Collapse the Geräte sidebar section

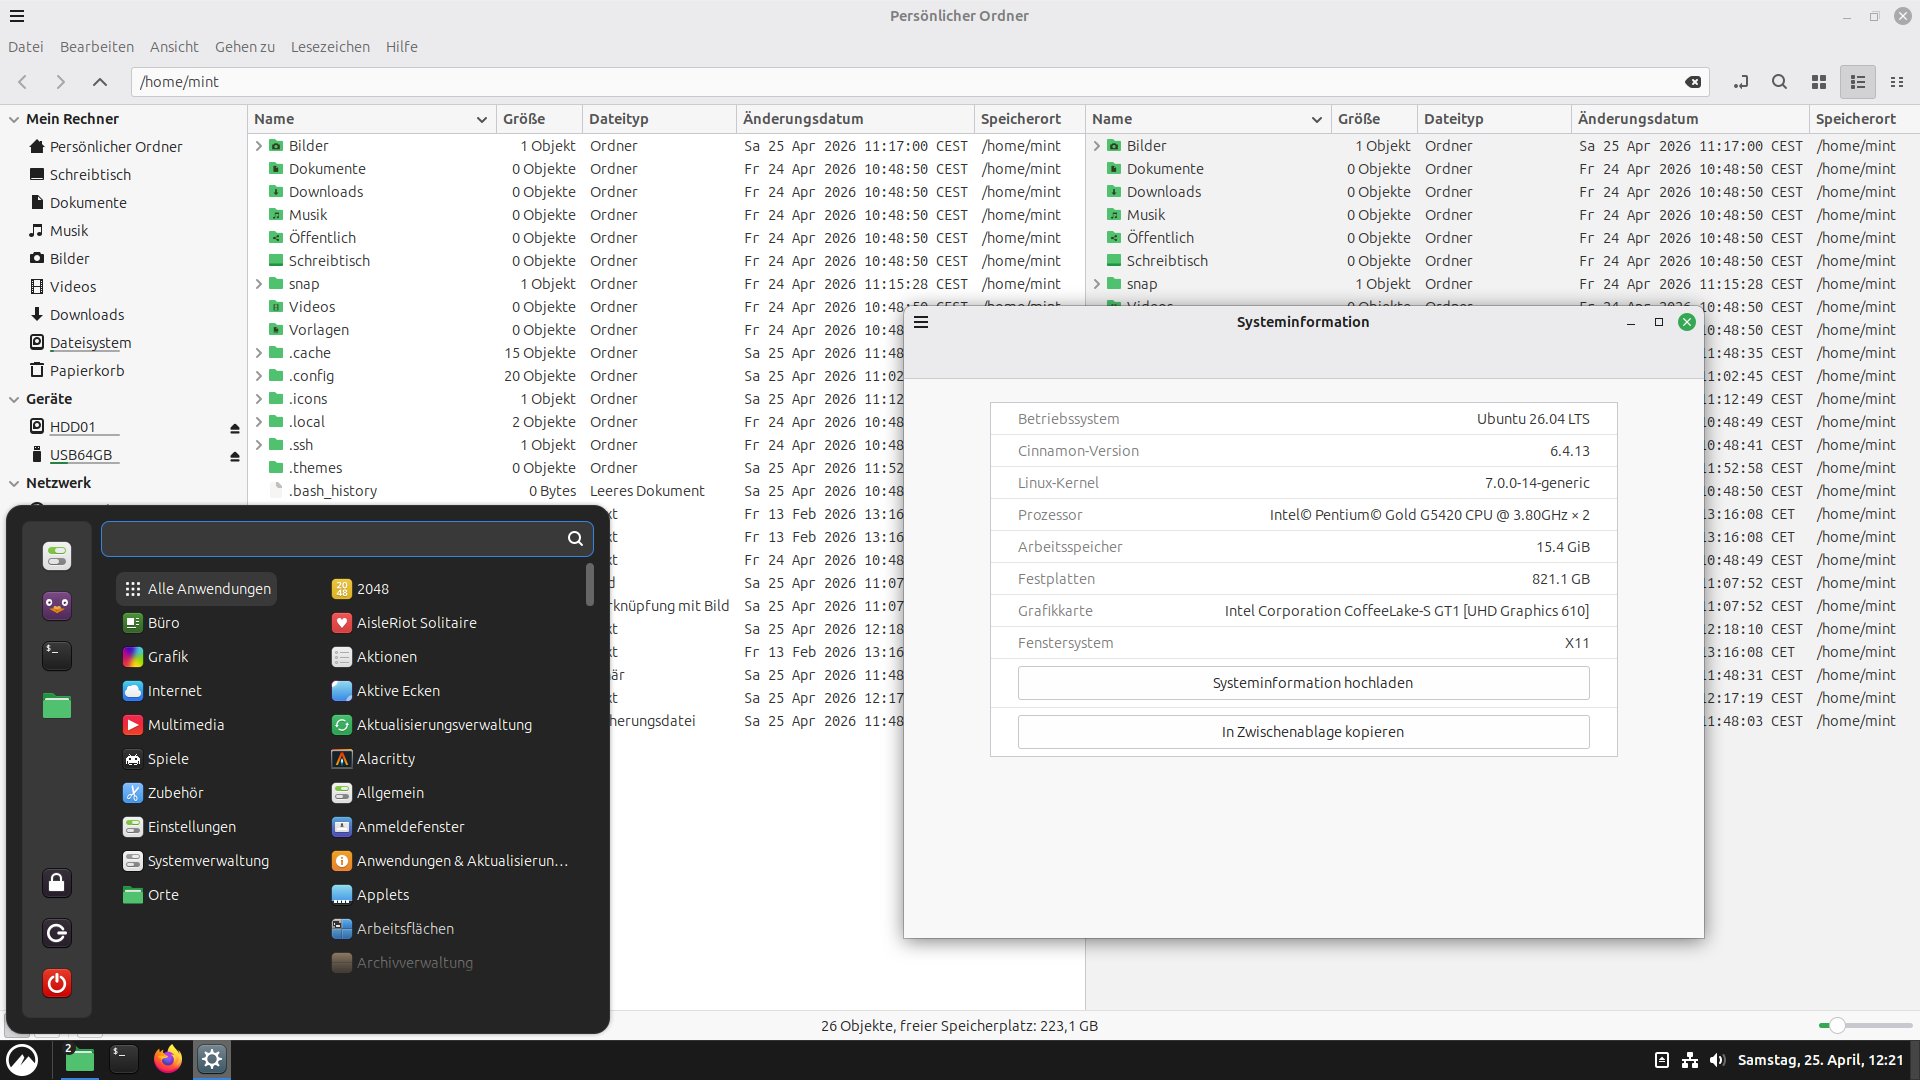[14, 399]
